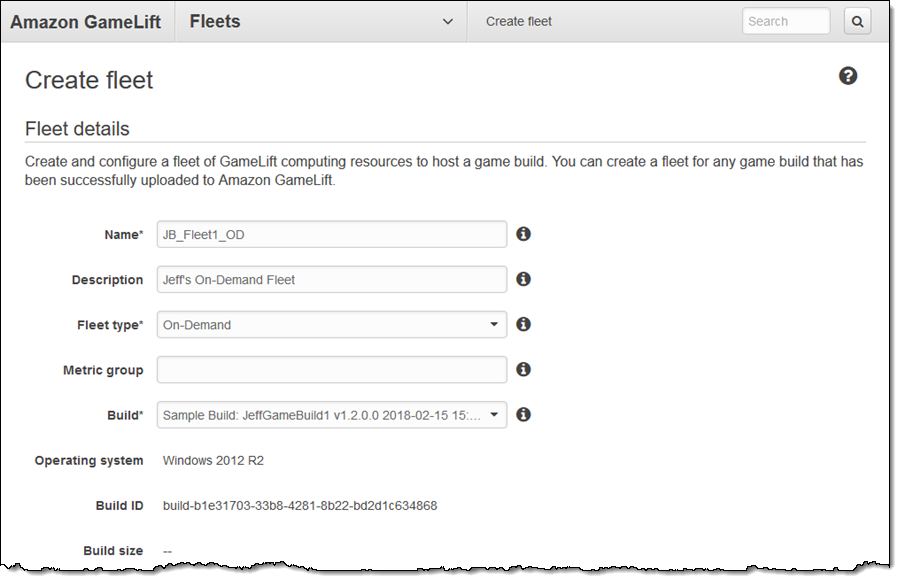Click the info icon beside Description field
This screenshot has height=581, width=900.
(x=523, y=280)
